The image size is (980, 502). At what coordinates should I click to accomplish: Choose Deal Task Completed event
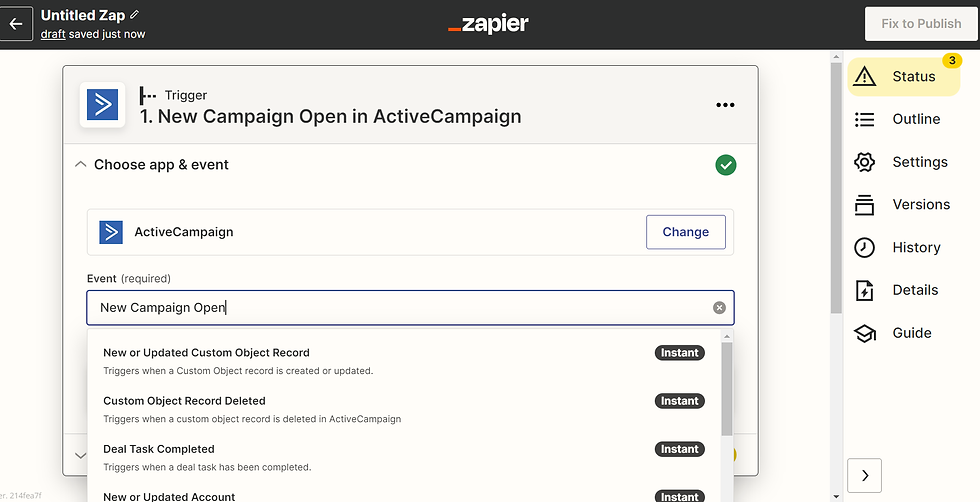(x=404, y=457)
